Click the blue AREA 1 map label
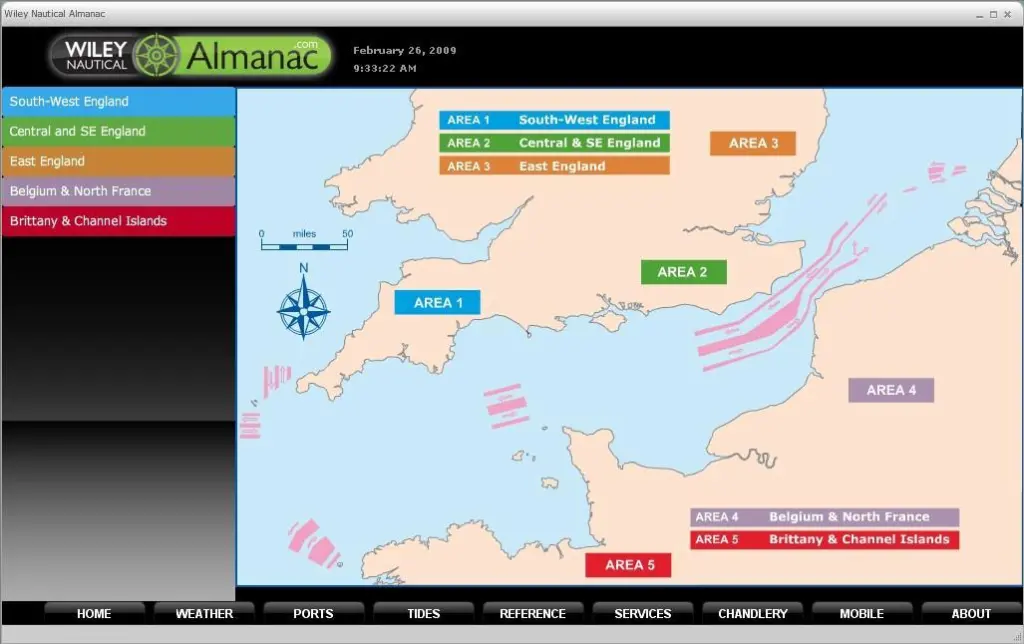 (438, 302)
